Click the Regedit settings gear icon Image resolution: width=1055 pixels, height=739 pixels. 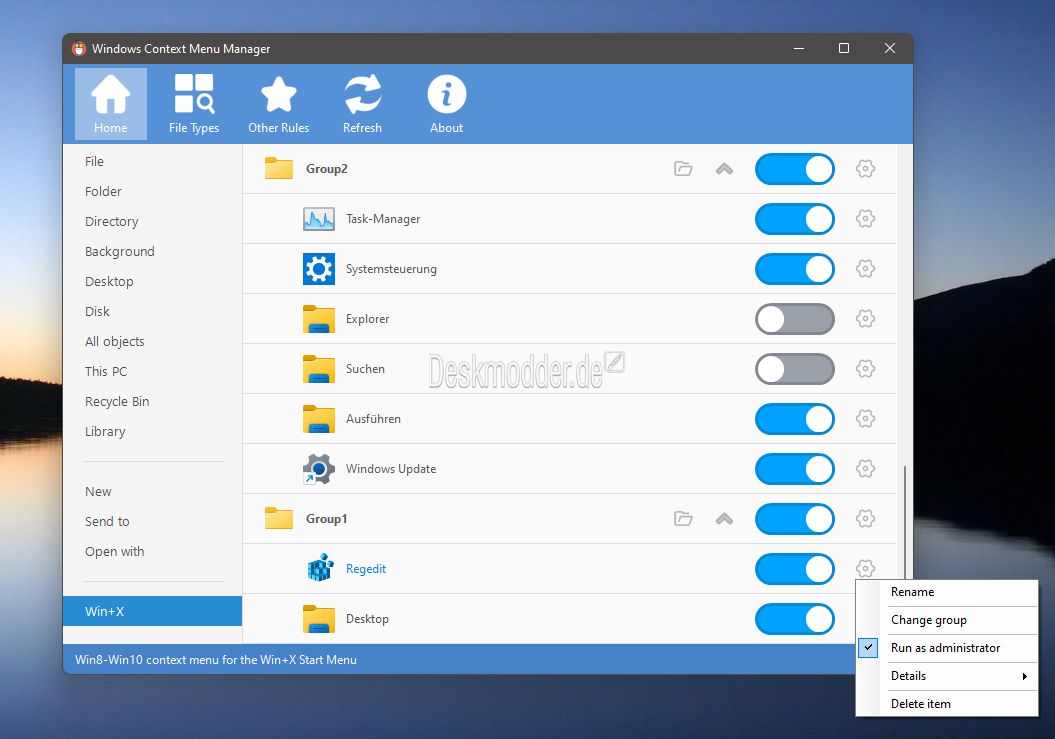point(865,568)
